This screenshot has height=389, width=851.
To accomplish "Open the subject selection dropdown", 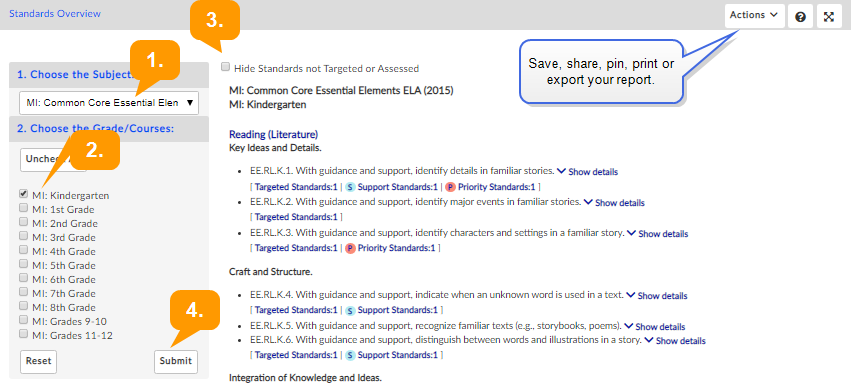I will point(109,103).
